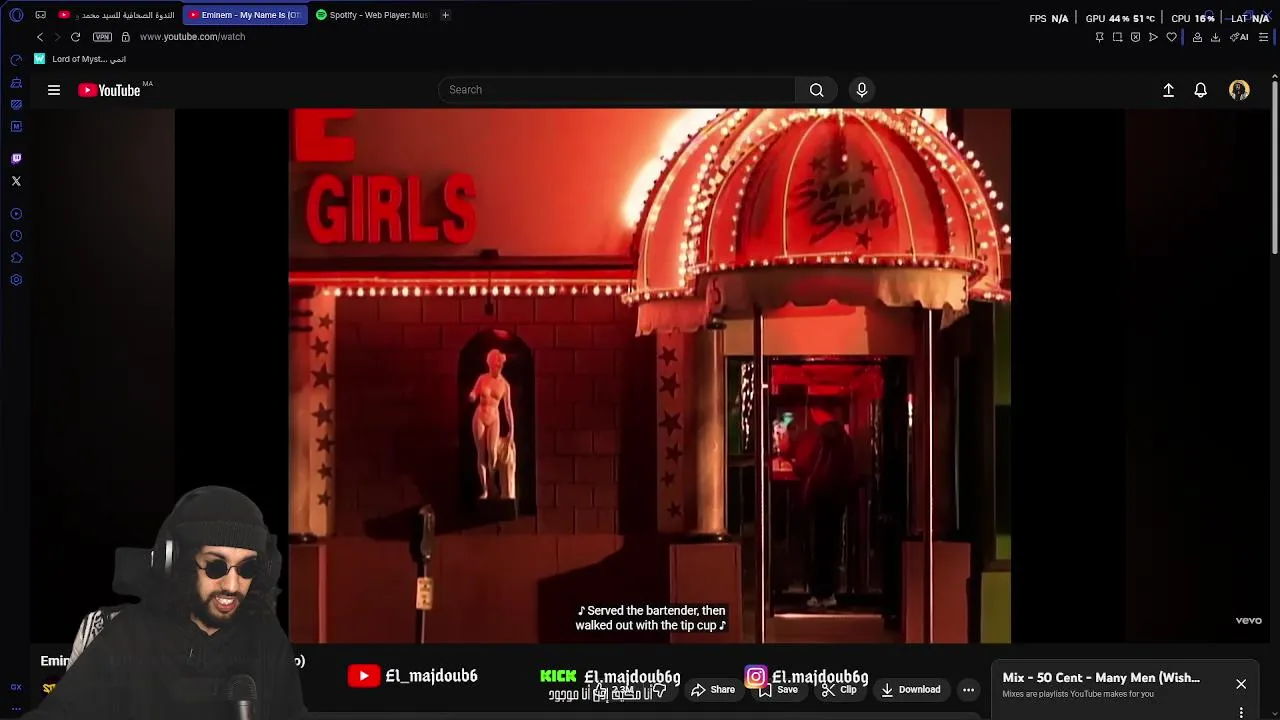Open the mix panel three-dots menu
The width and height of the screenshot is (1280, 720).
tap(1241, 712)
